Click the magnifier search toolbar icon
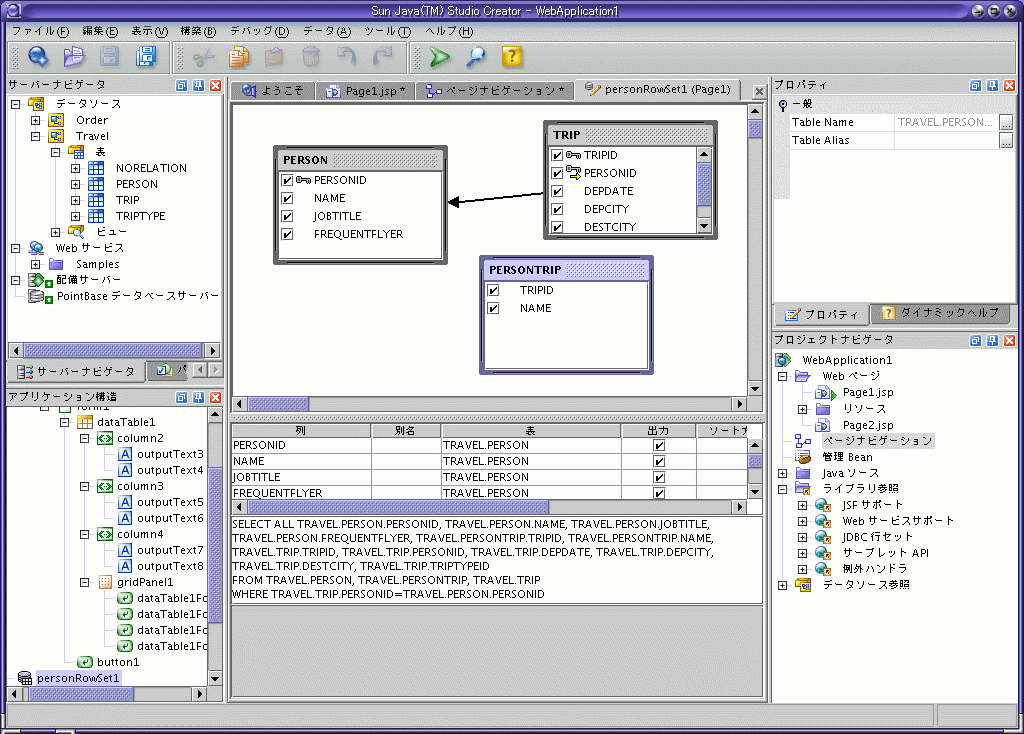 [x=475, y=57]
